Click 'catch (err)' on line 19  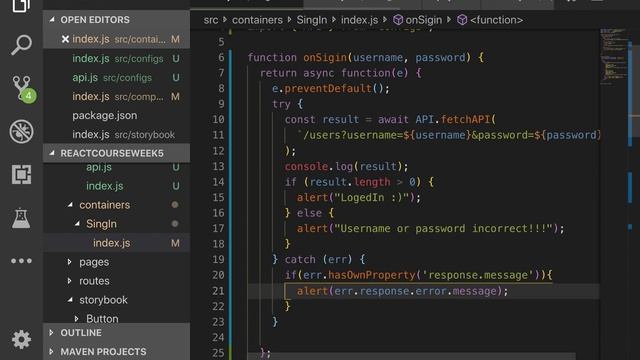[x=318, y=260]
